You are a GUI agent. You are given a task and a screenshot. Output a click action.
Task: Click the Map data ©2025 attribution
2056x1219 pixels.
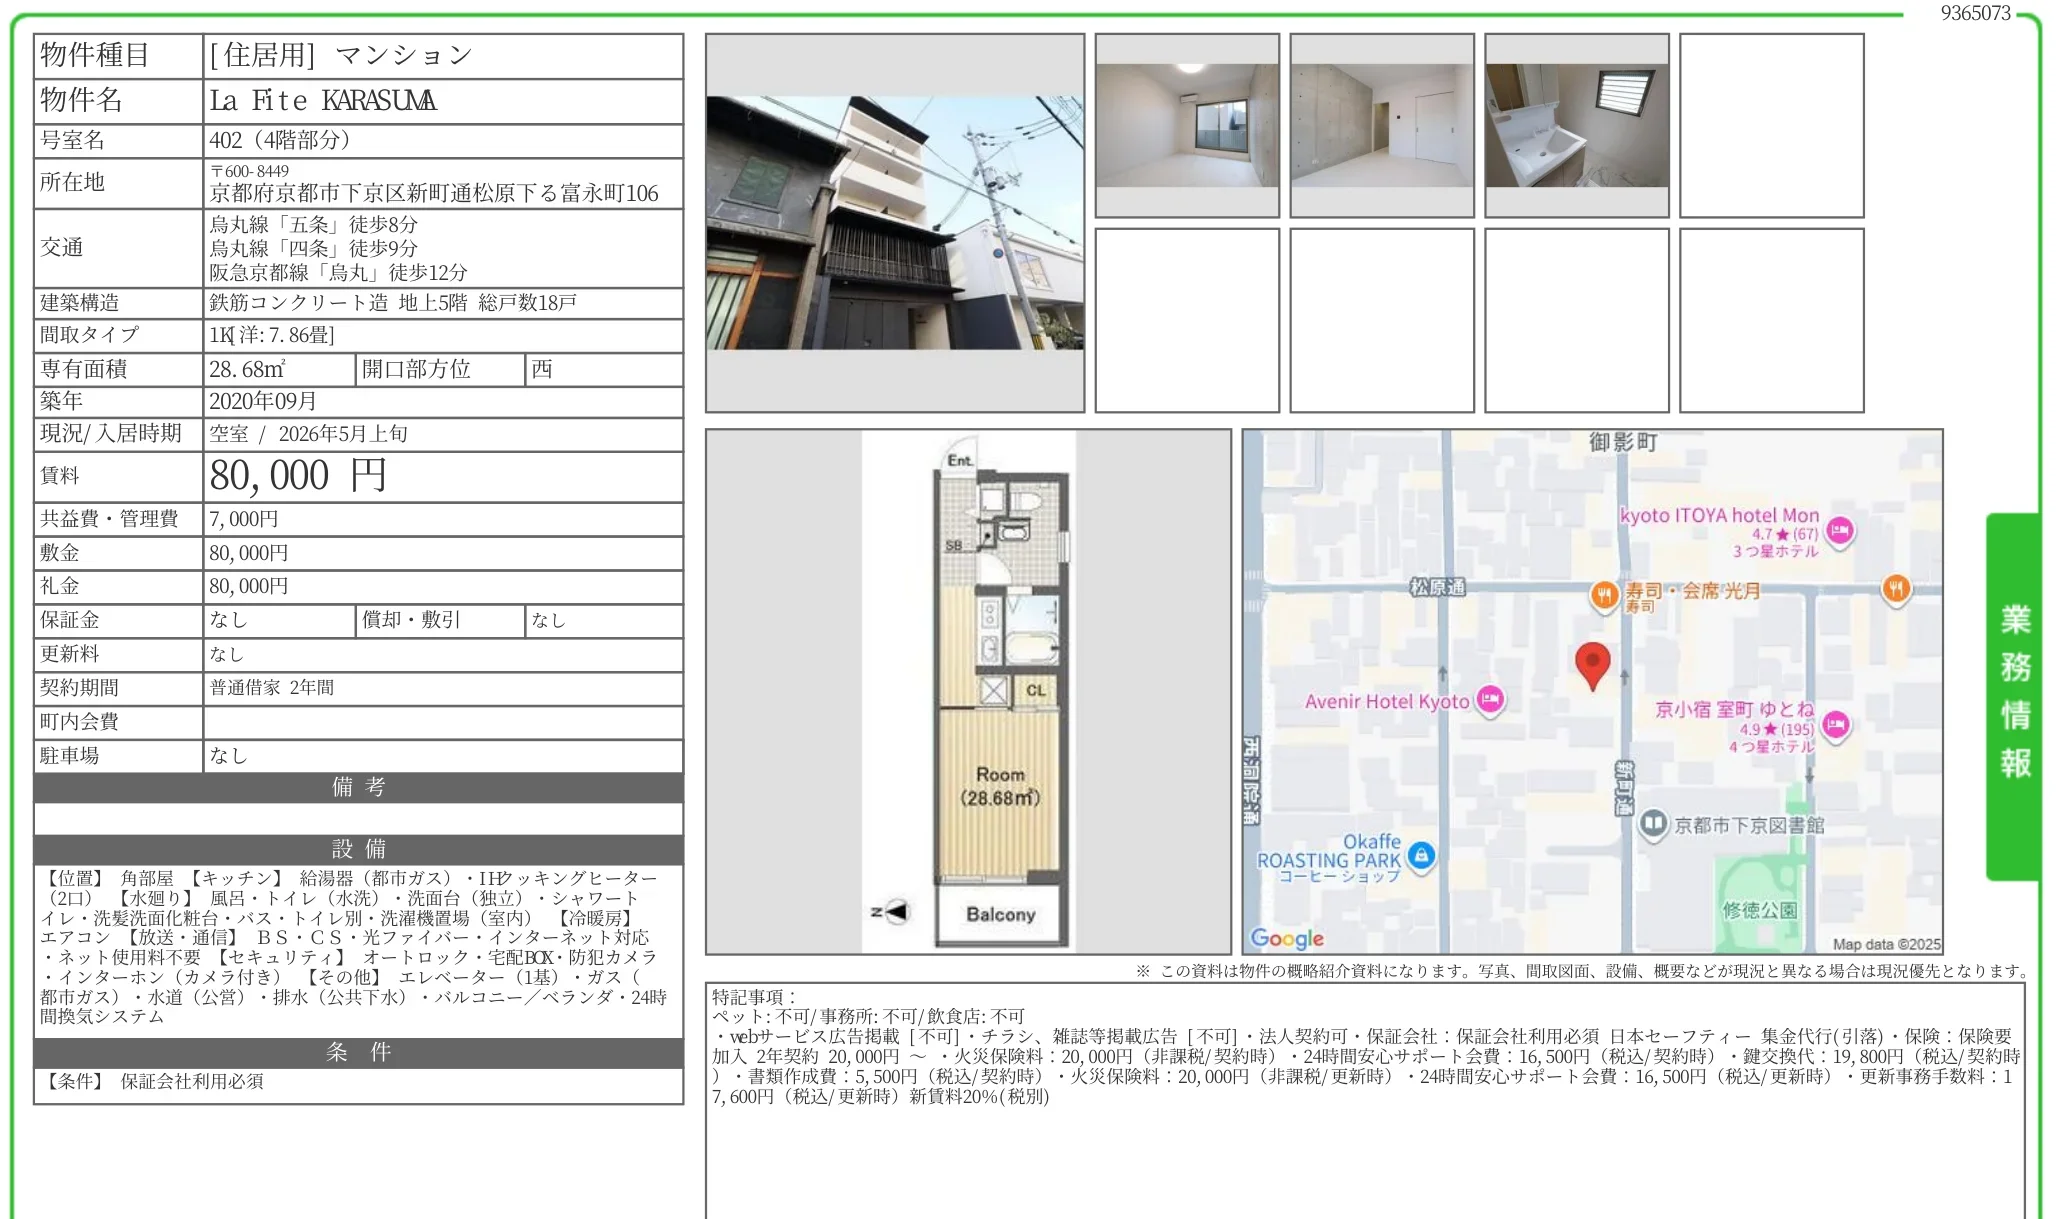[1885, 944]
